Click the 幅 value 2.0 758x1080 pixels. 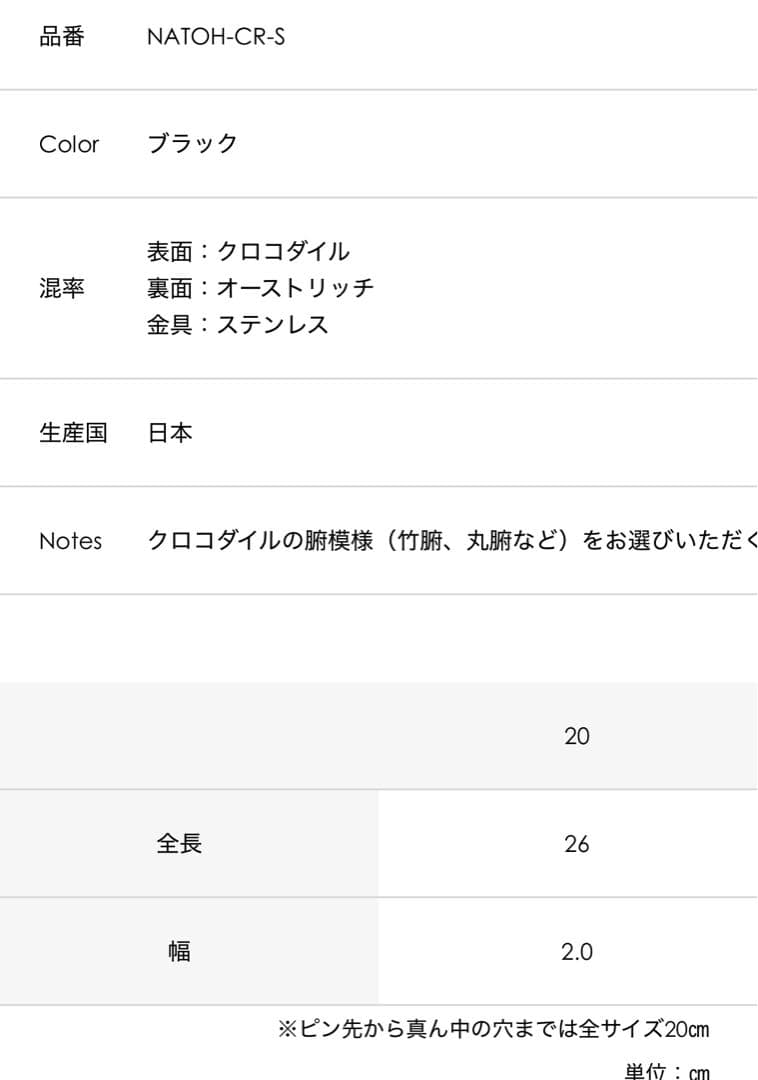[577, 952]
